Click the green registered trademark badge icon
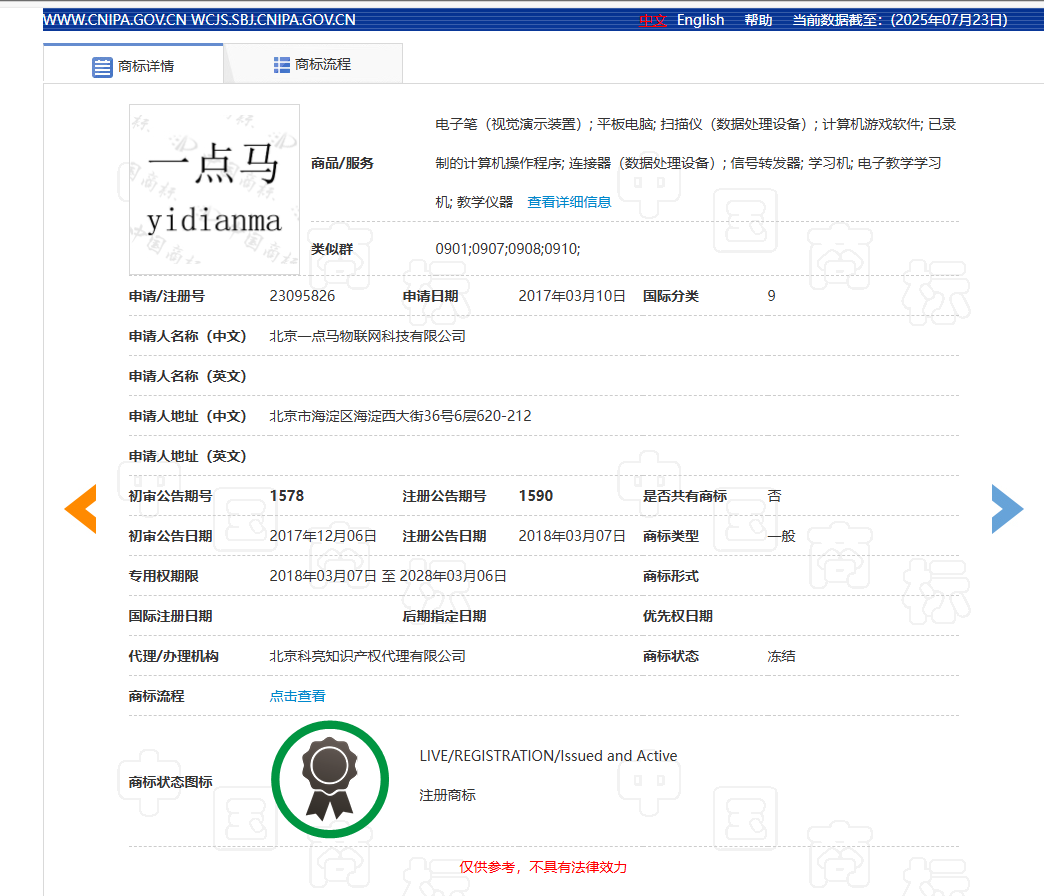The width and height of the screenshot is (1044, 896). click(329, 779)
